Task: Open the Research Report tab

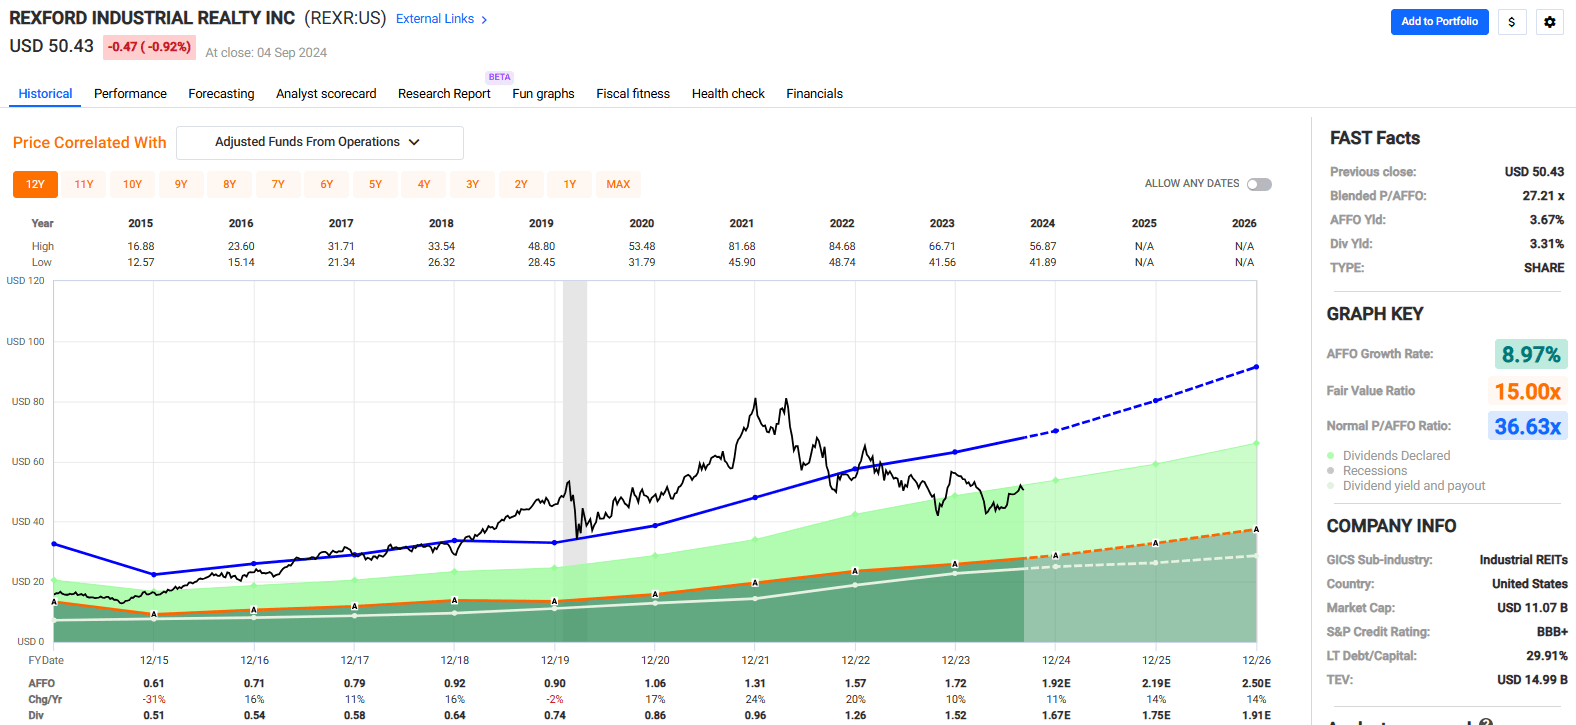Action: [444, 94]
